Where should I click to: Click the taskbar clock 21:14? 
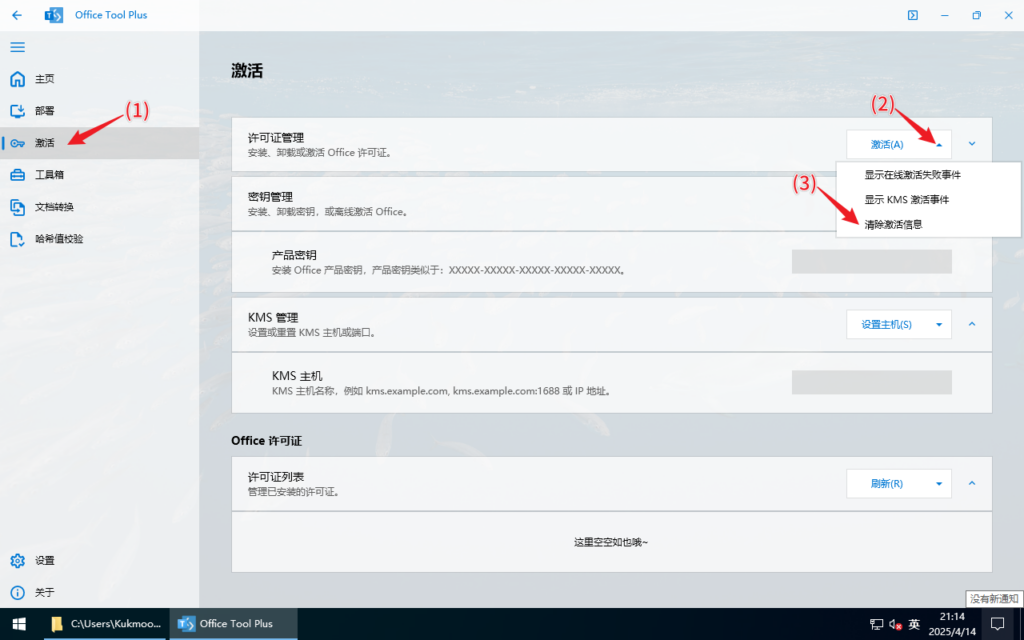coord(952,624)
